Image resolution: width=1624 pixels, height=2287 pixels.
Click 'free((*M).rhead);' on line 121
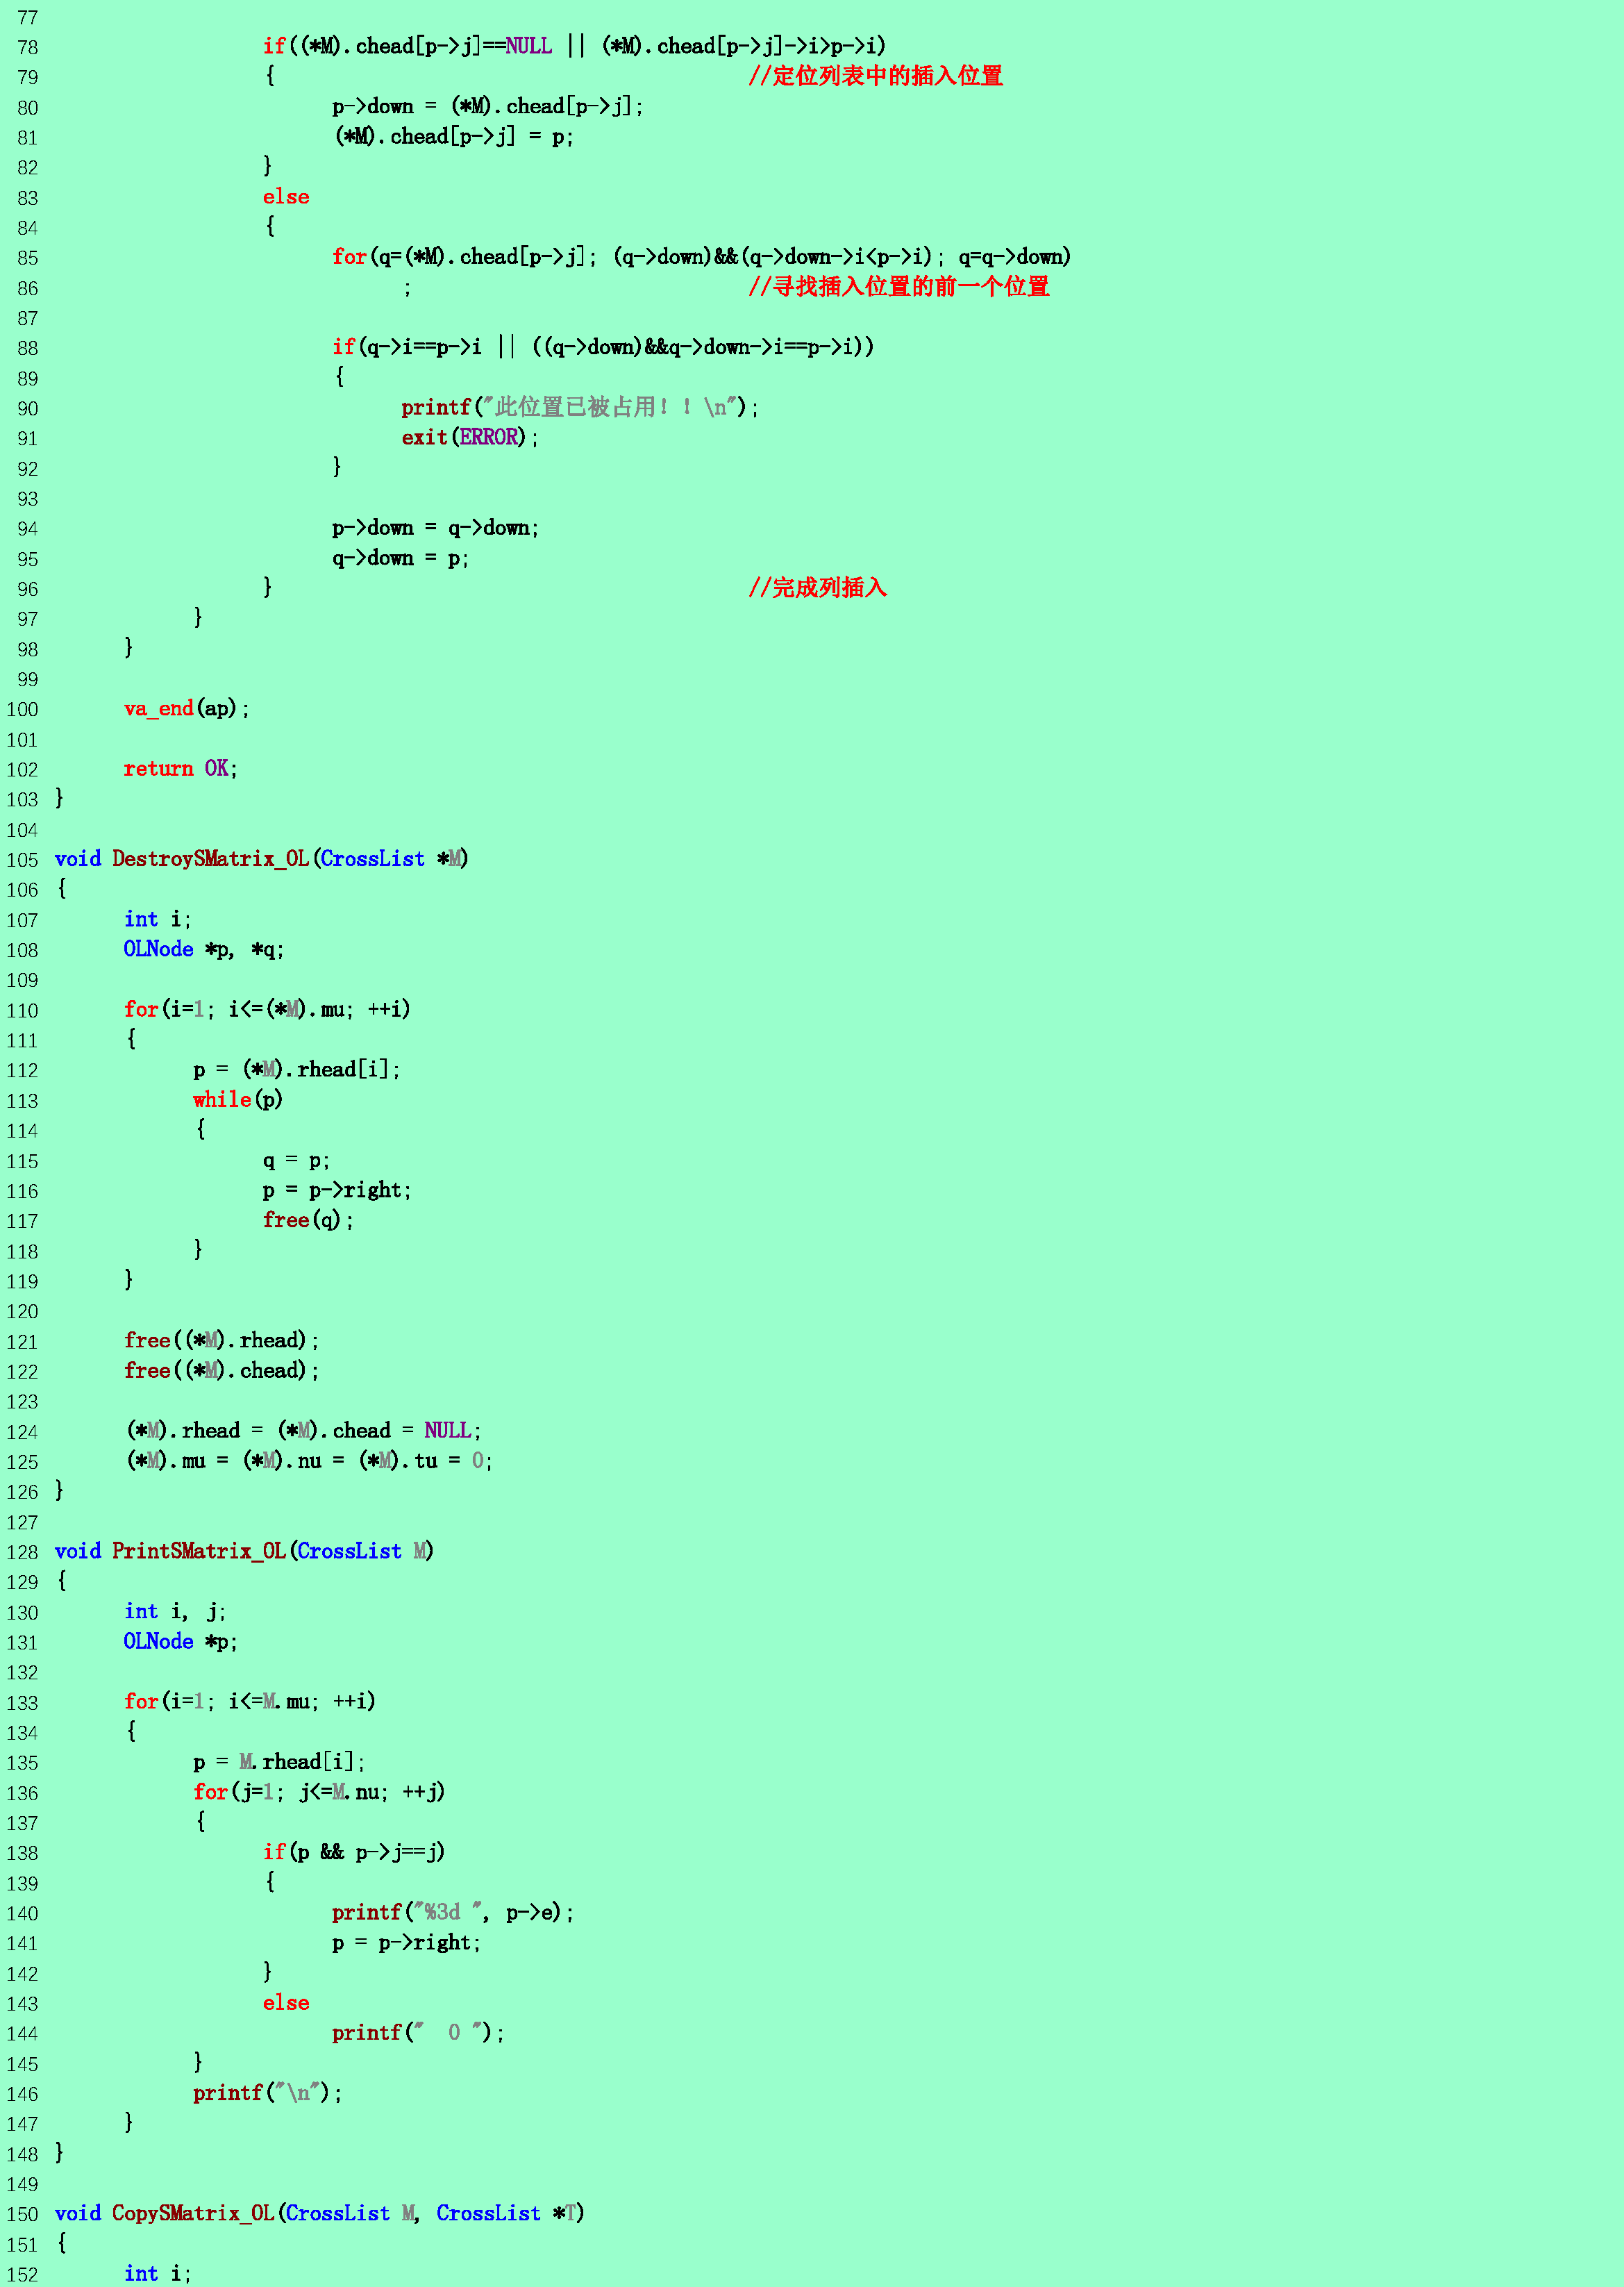click(x=222, y=1341)
